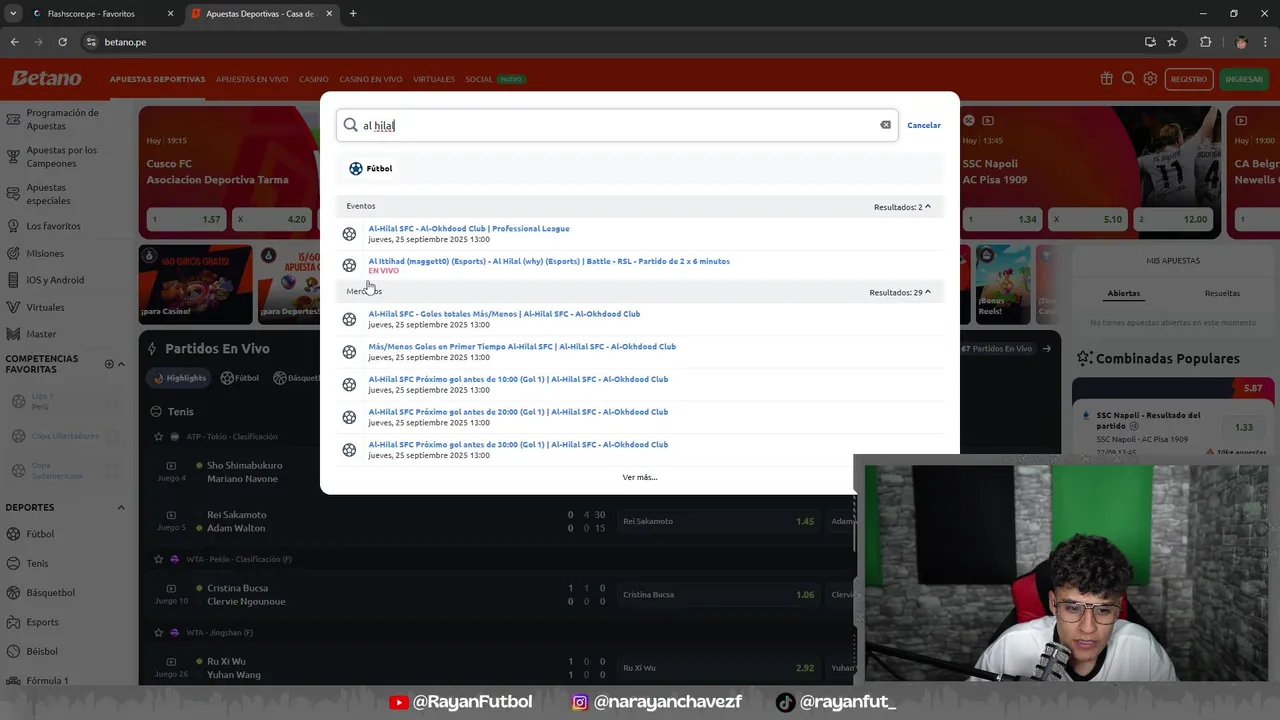The image size is (1280, 720).
Task: Open Chrome profile avatar
Action: click(x=1241, y=42)
